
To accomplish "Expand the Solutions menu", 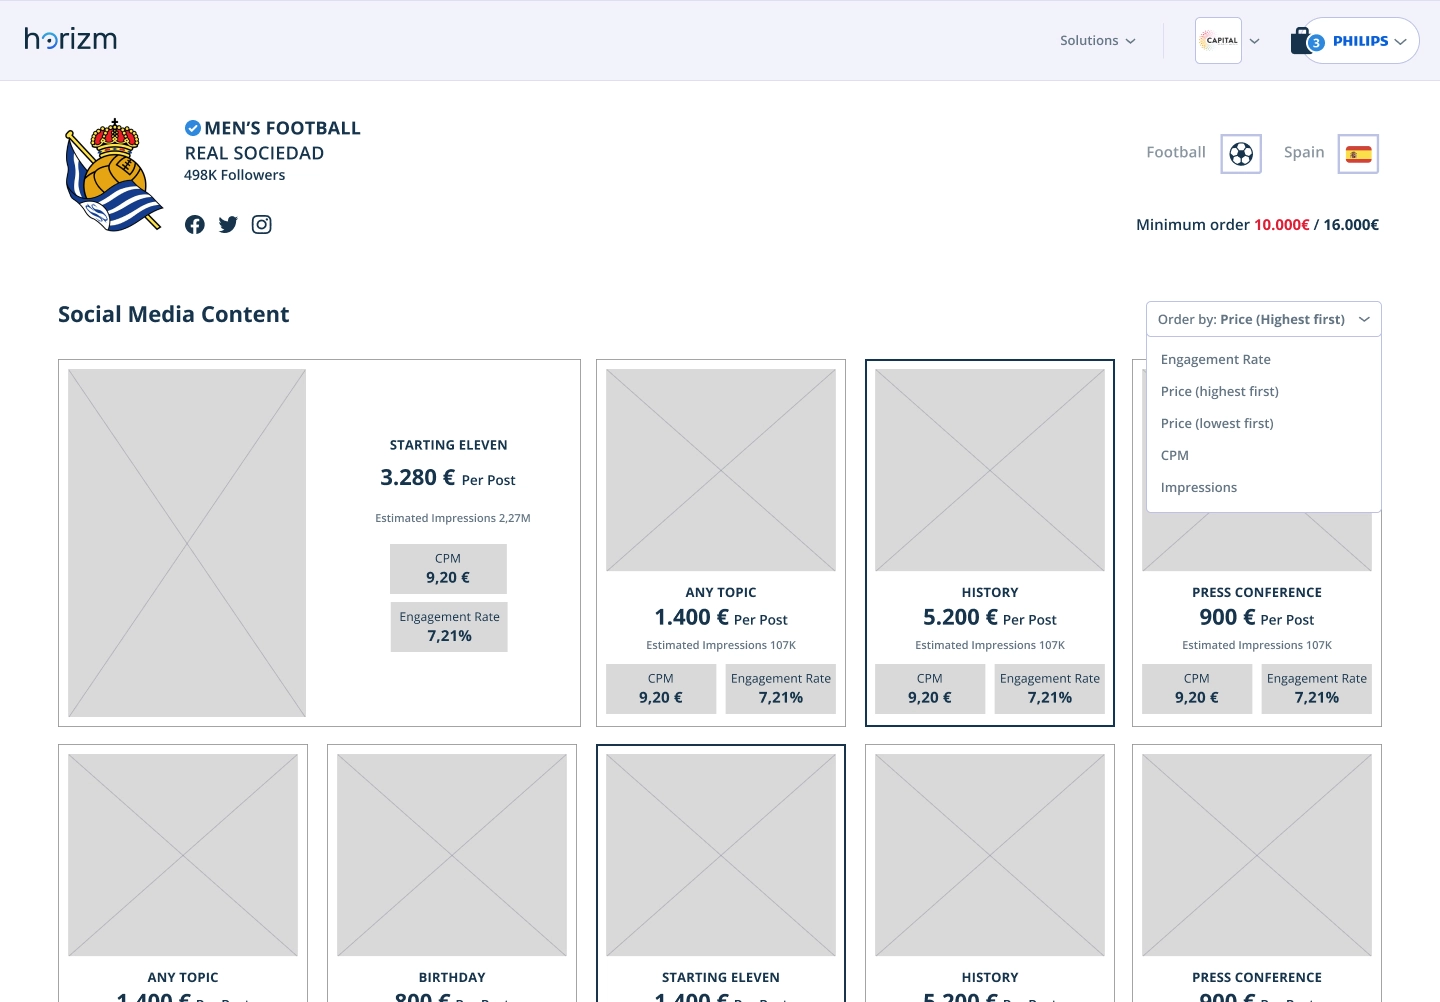I will click(x=1097, y=41).
